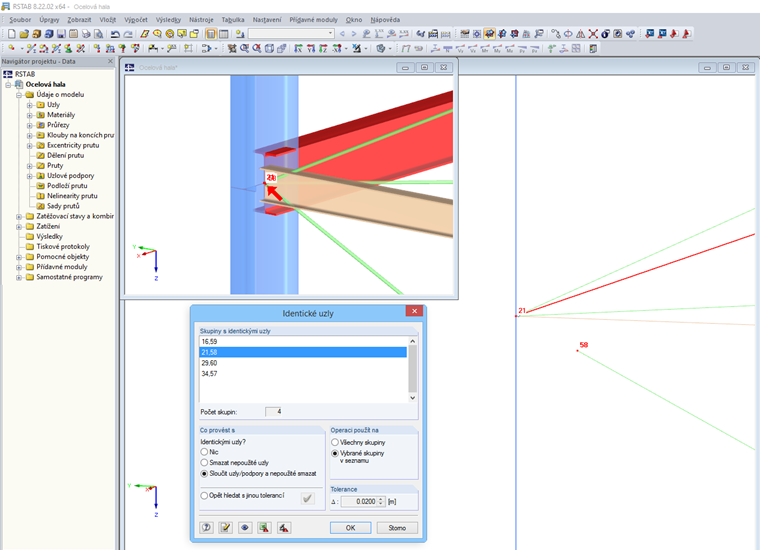
Task: Click the Storno button
Action: point(397,528)
